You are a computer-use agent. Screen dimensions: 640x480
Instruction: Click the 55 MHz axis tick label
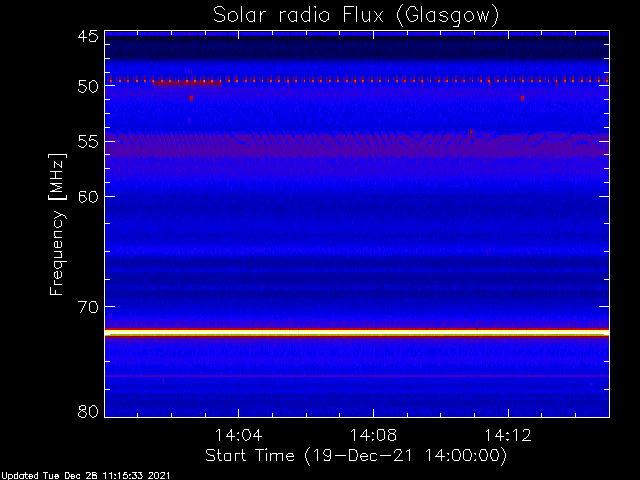(88, 142)
